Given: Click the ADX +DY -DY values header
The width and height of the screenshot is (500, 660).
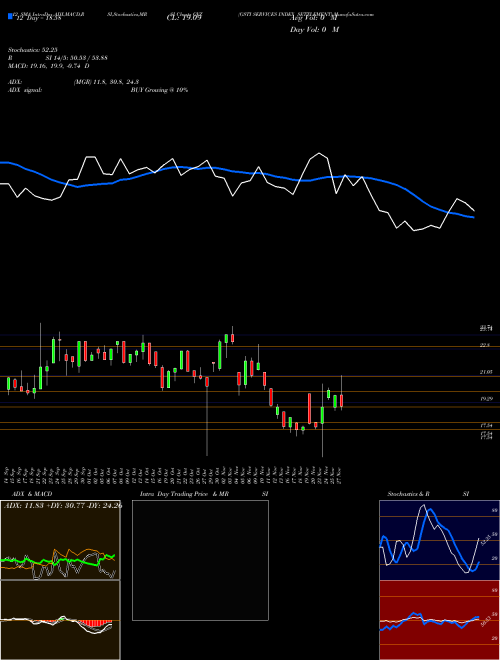Looking at the screenshot, I should point(63,506).
